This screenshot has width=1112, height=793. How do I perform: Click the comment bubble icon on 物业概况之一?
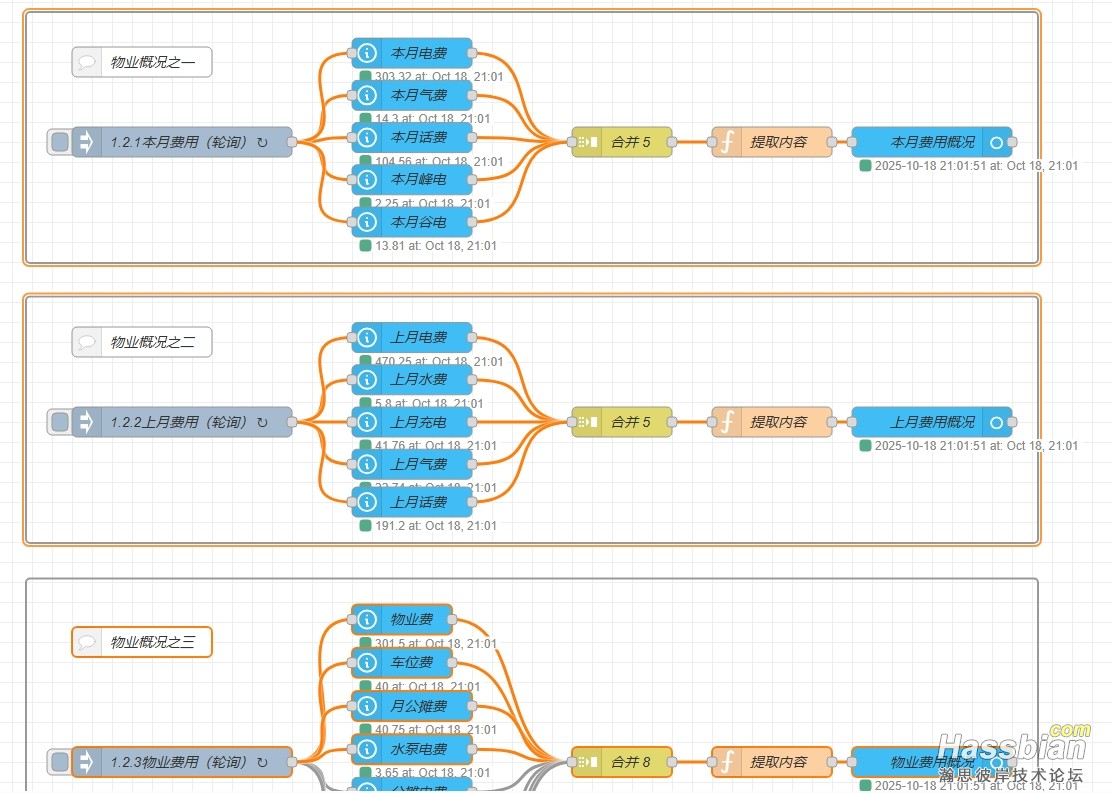point(88,63)
